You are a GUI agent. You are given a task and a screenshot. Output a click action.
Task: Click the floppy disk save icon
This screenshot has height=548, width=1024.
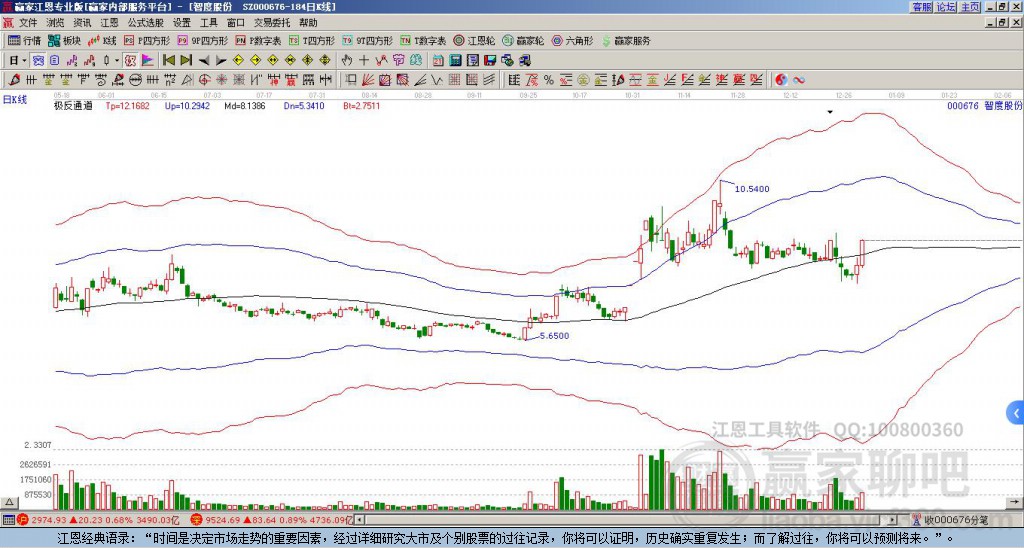pos(490,61)
